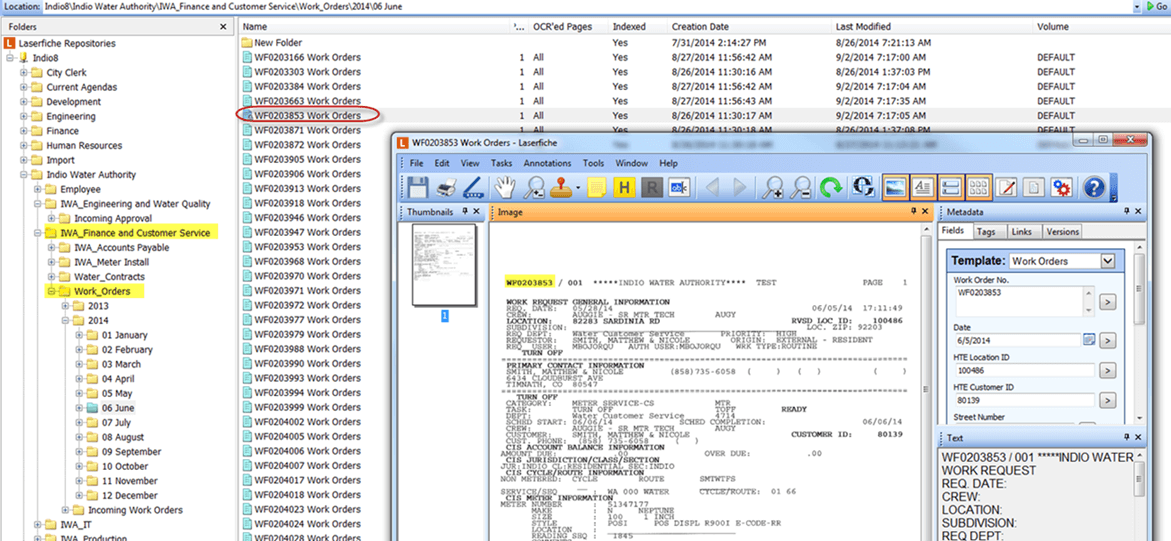Switch to the Tags metadata tab

pos(986,232)
